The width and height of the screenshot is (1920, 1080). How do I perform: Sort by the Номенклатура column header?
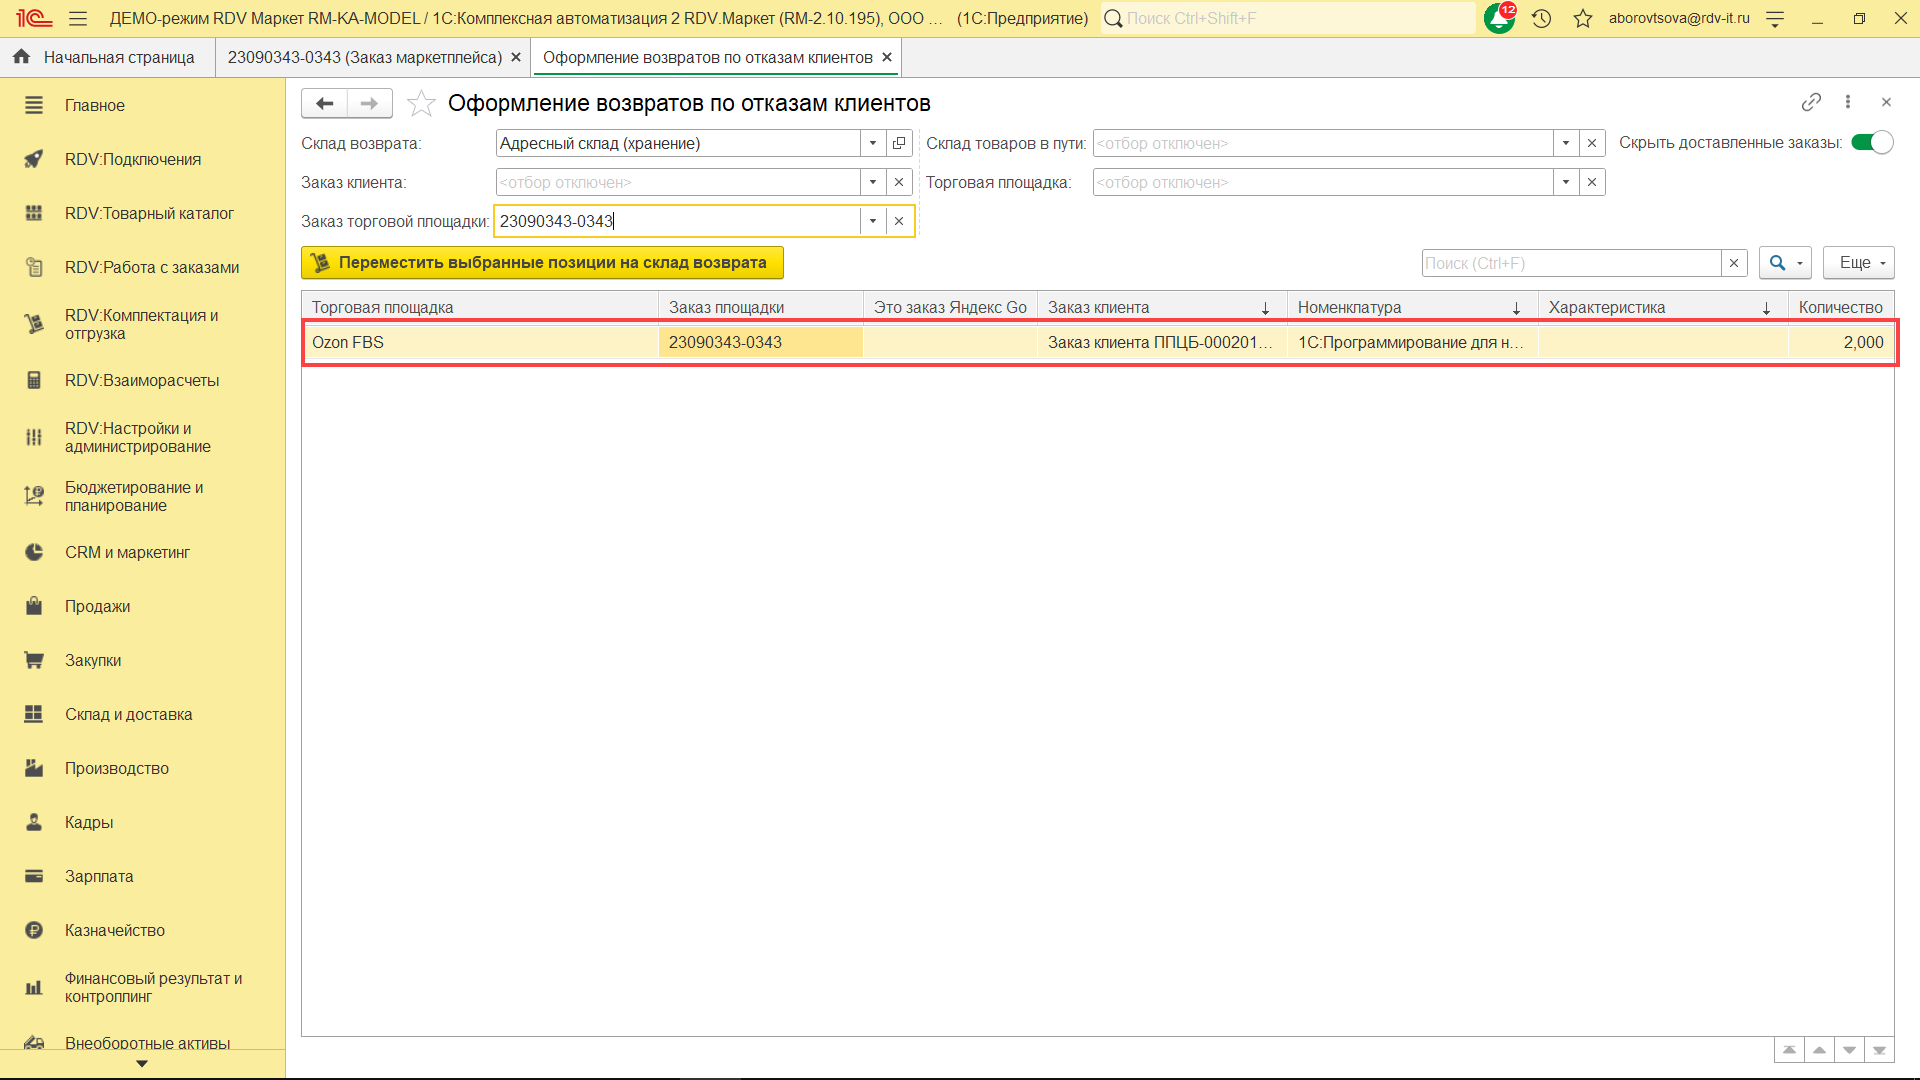pos(1349,307)
